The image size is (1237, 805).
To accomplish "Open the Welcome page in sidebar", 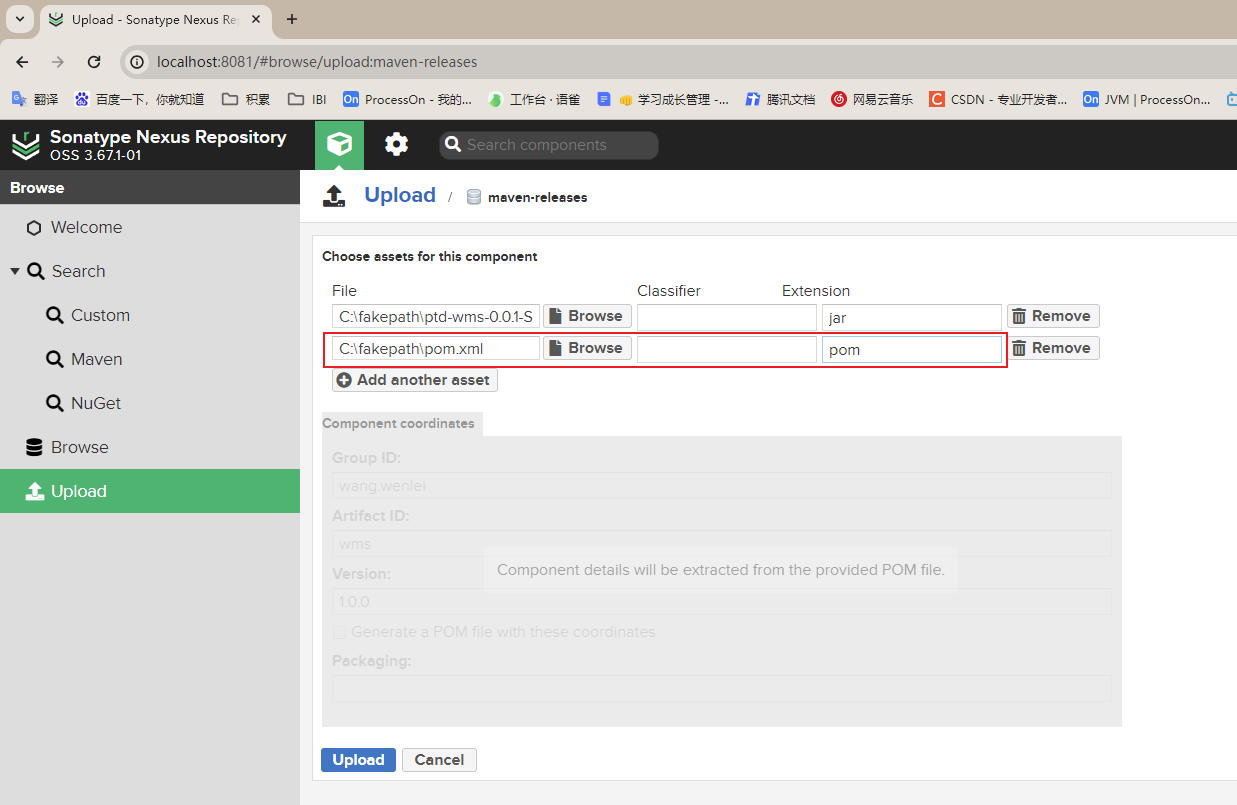I will (x=86, y=227).
